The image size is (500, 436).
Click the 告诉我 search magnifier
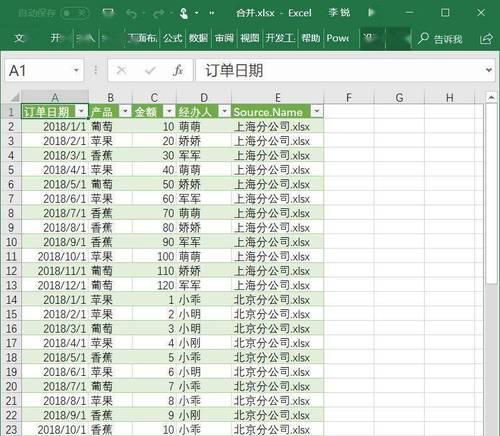click(423, 39)
